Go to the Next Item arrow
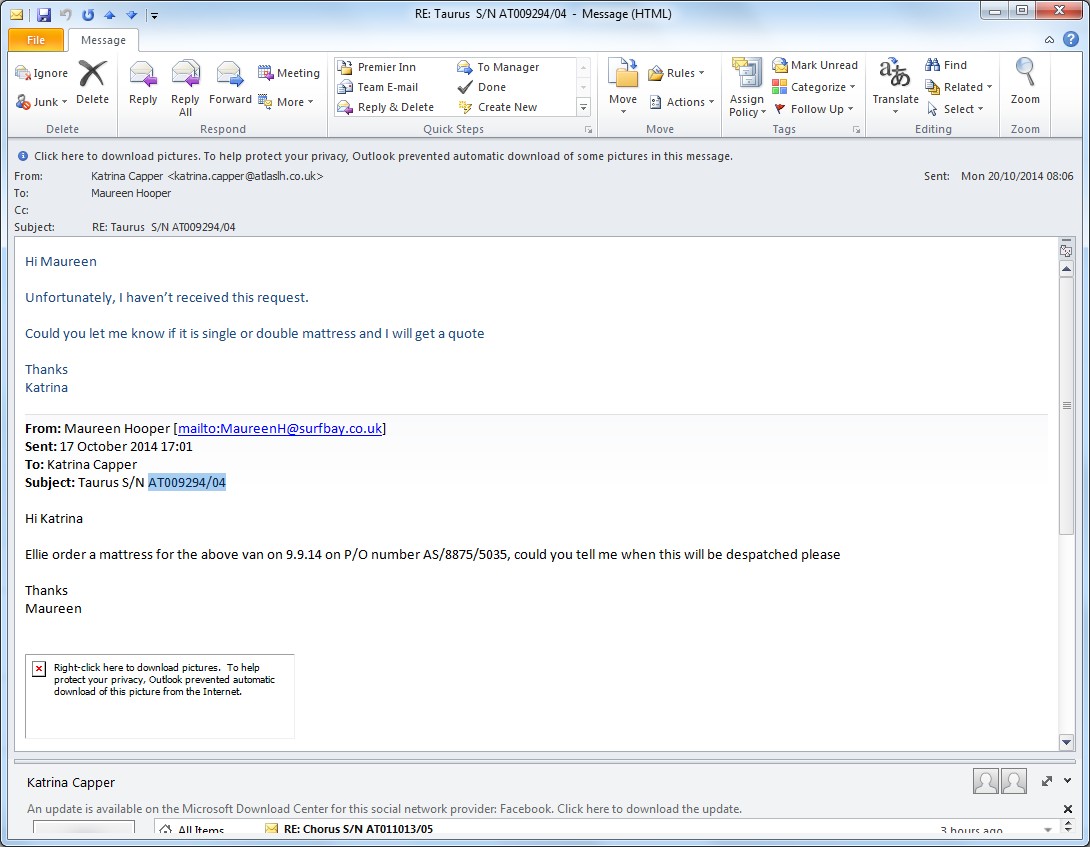The image size is (1090, 847). click(131, 14)
